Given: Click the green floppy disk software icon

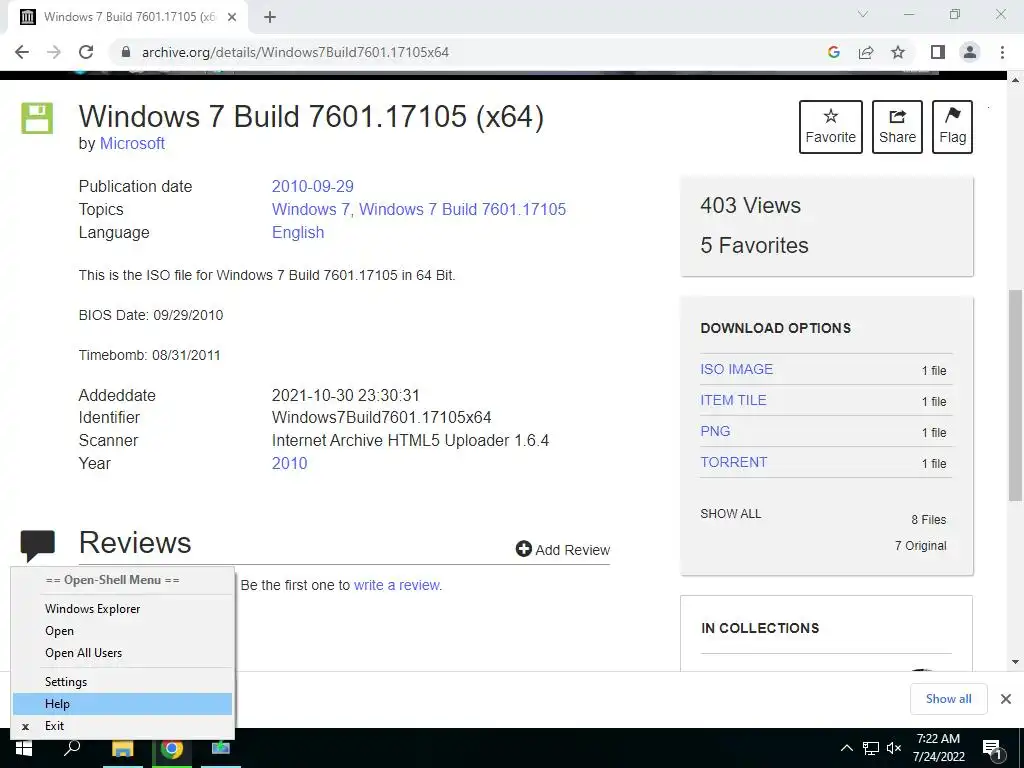Looking at the screenshot, I should coord(37,118).
